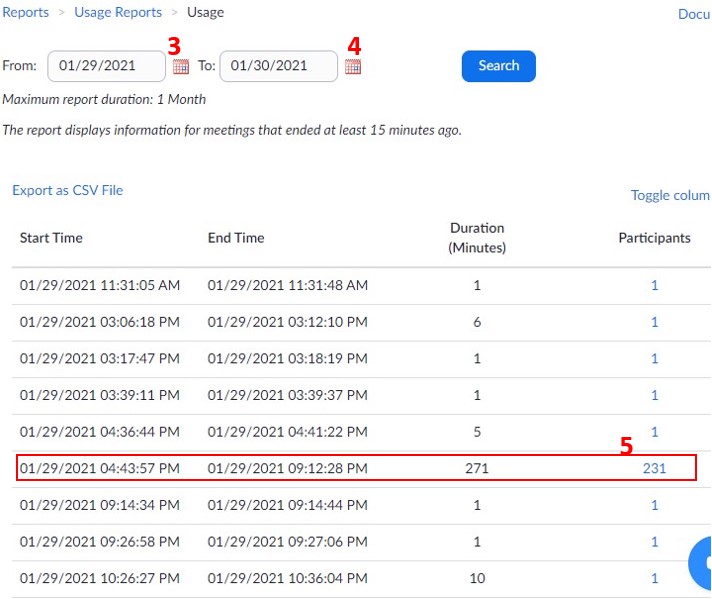Click the Duration (Minutes) column header

[x=477, y=237]
